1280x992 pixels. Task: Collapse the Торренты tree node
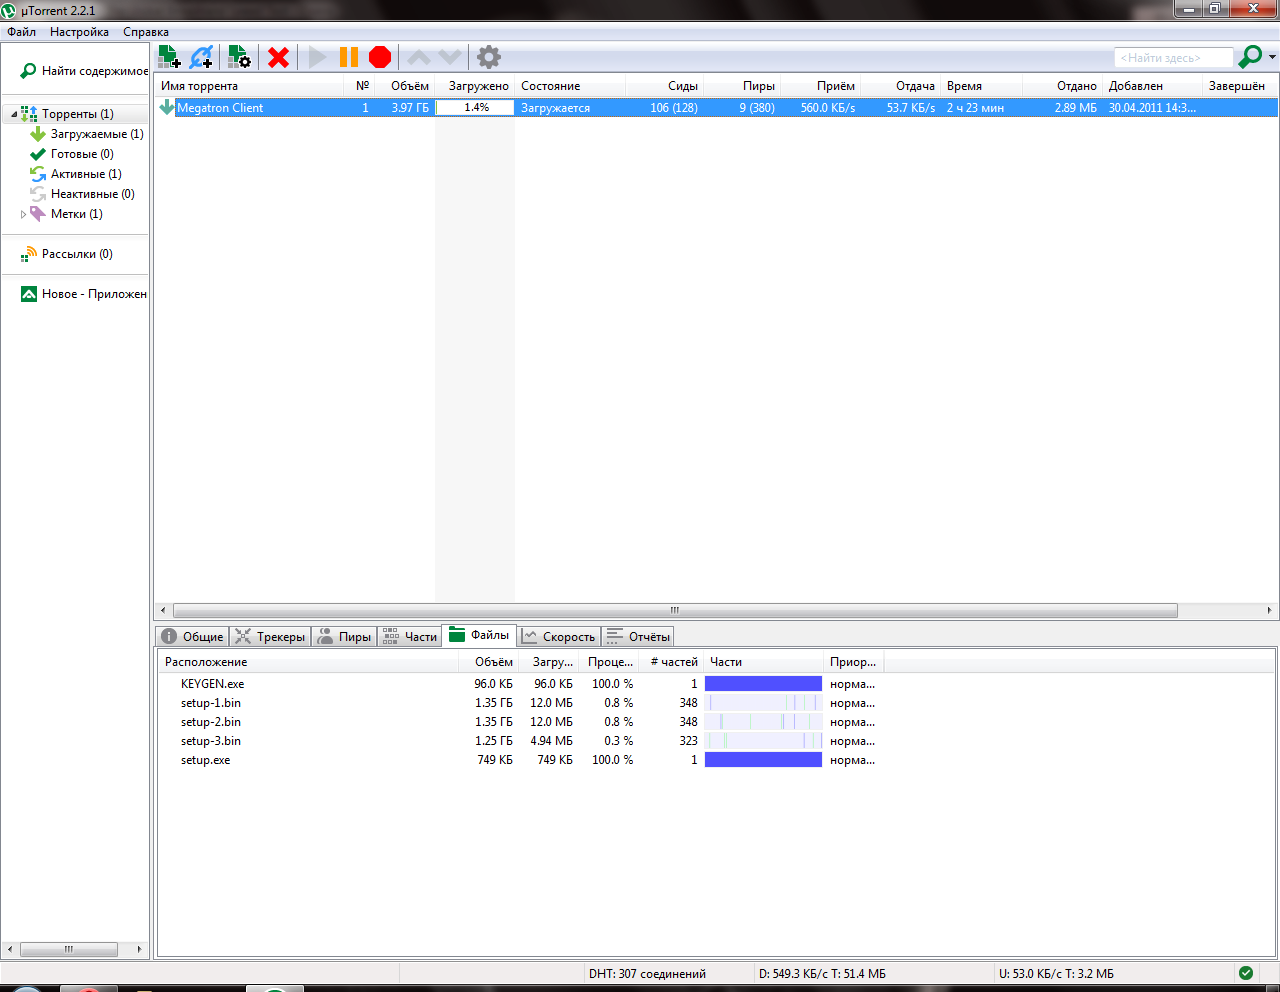click(14, 114)
